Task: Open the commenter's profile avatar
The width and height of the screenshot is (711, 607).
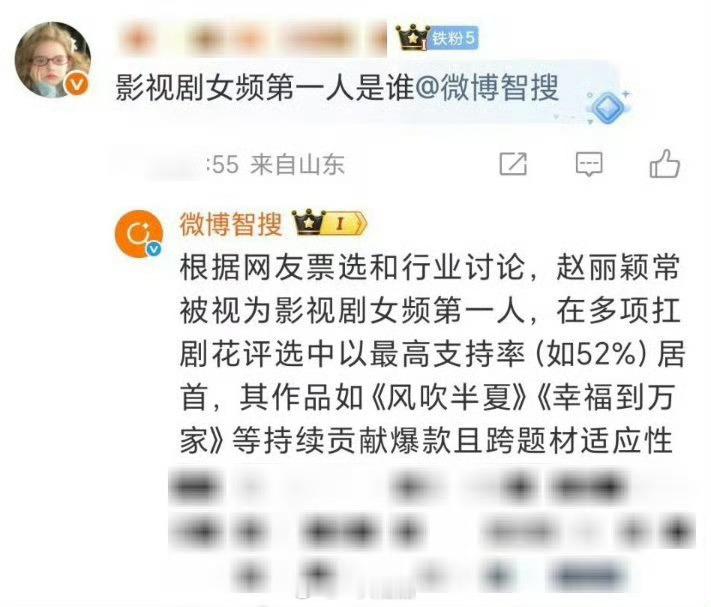Action: point(52,59)
